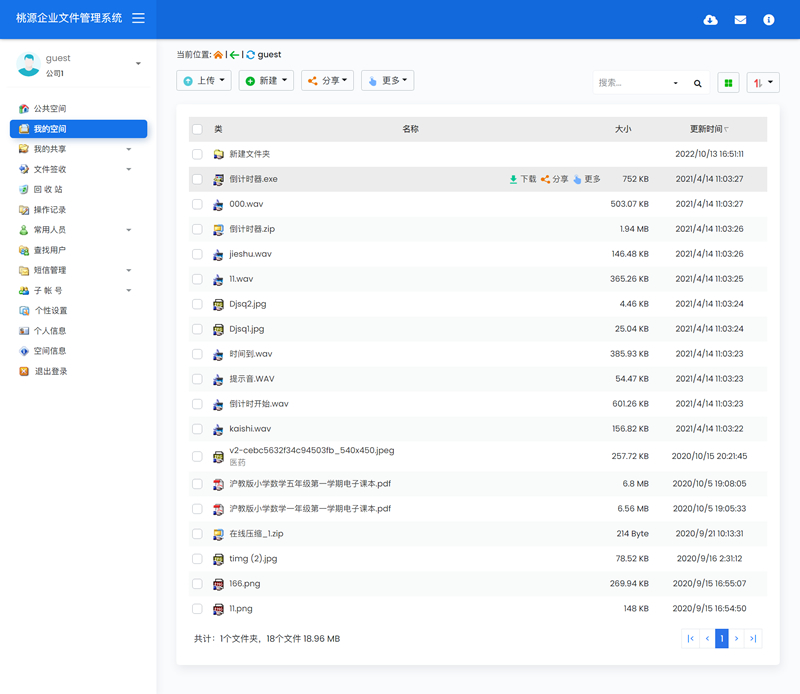Tick the checkbox next to 11.png

pyautogui.click(x=197, y=608)
